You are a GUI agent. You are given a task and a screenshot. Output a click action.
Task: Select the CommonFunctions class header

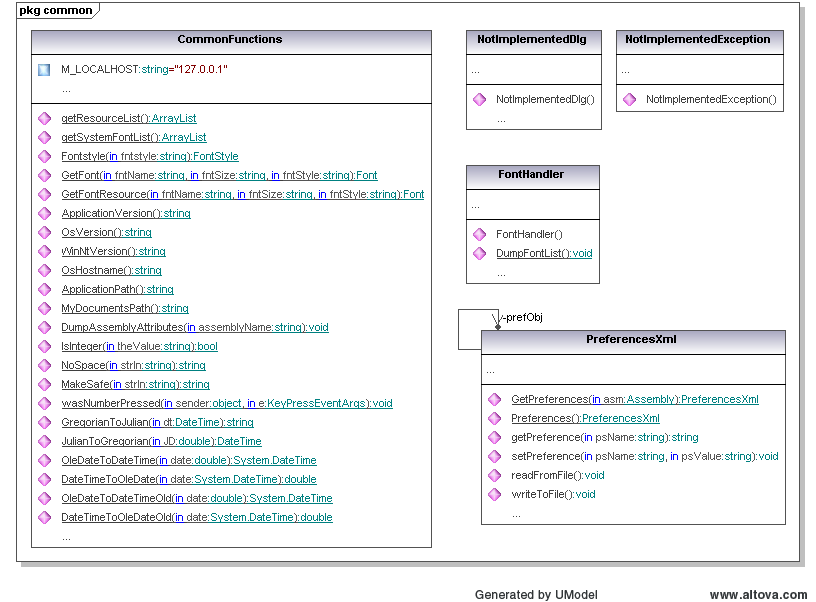point(232,42)
